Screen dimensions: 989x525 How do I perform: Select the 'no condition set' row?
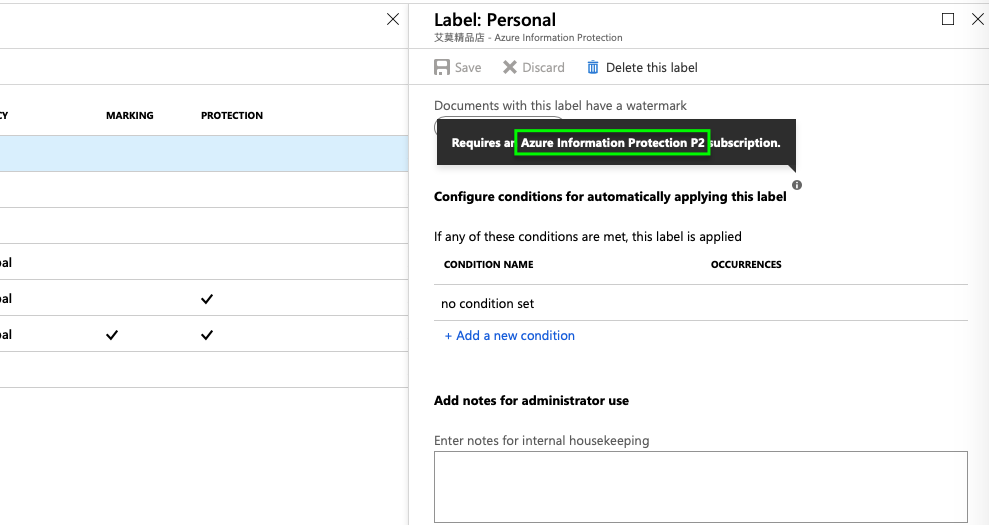pyautogui.click(x=495, y=303)
